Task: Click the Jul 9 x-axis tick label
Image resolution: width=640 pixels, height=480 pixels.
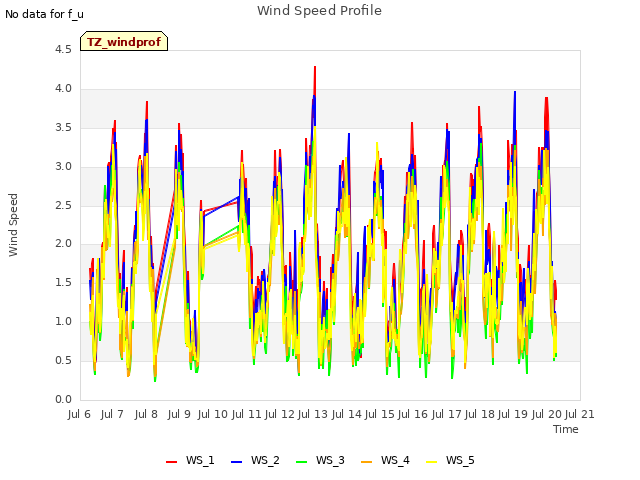Action: (x=179, y=414)
